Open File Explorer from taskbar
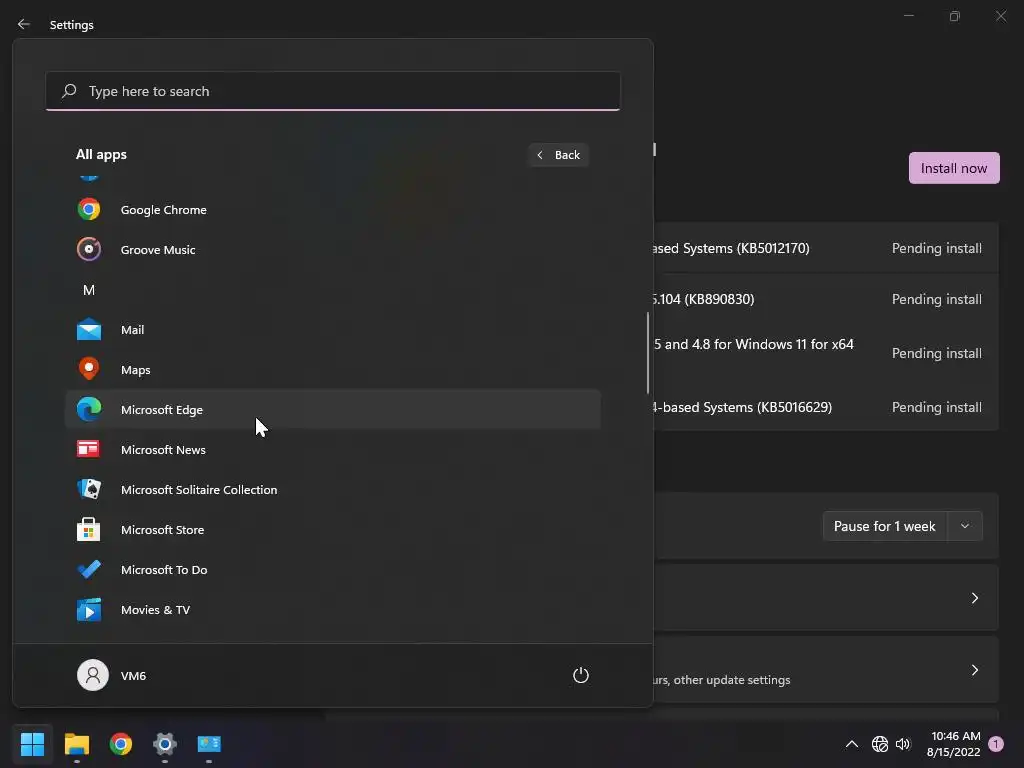This screenshot has width=1024, height=768. pos(76,744)
